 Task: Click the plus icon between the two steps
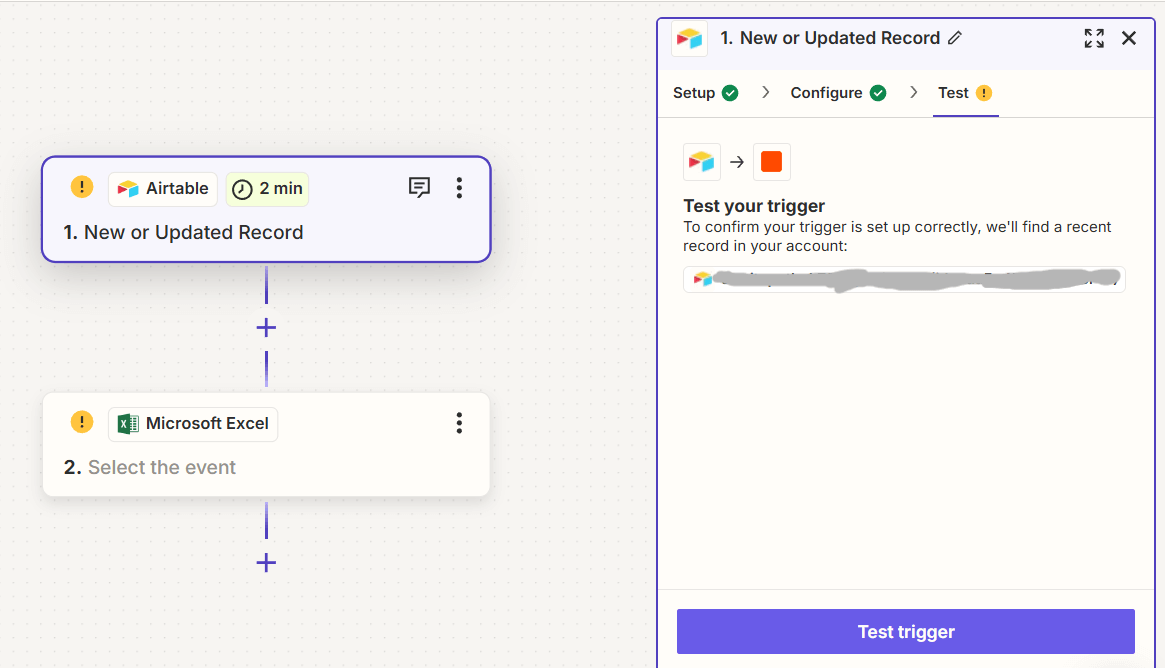point(266,327)
